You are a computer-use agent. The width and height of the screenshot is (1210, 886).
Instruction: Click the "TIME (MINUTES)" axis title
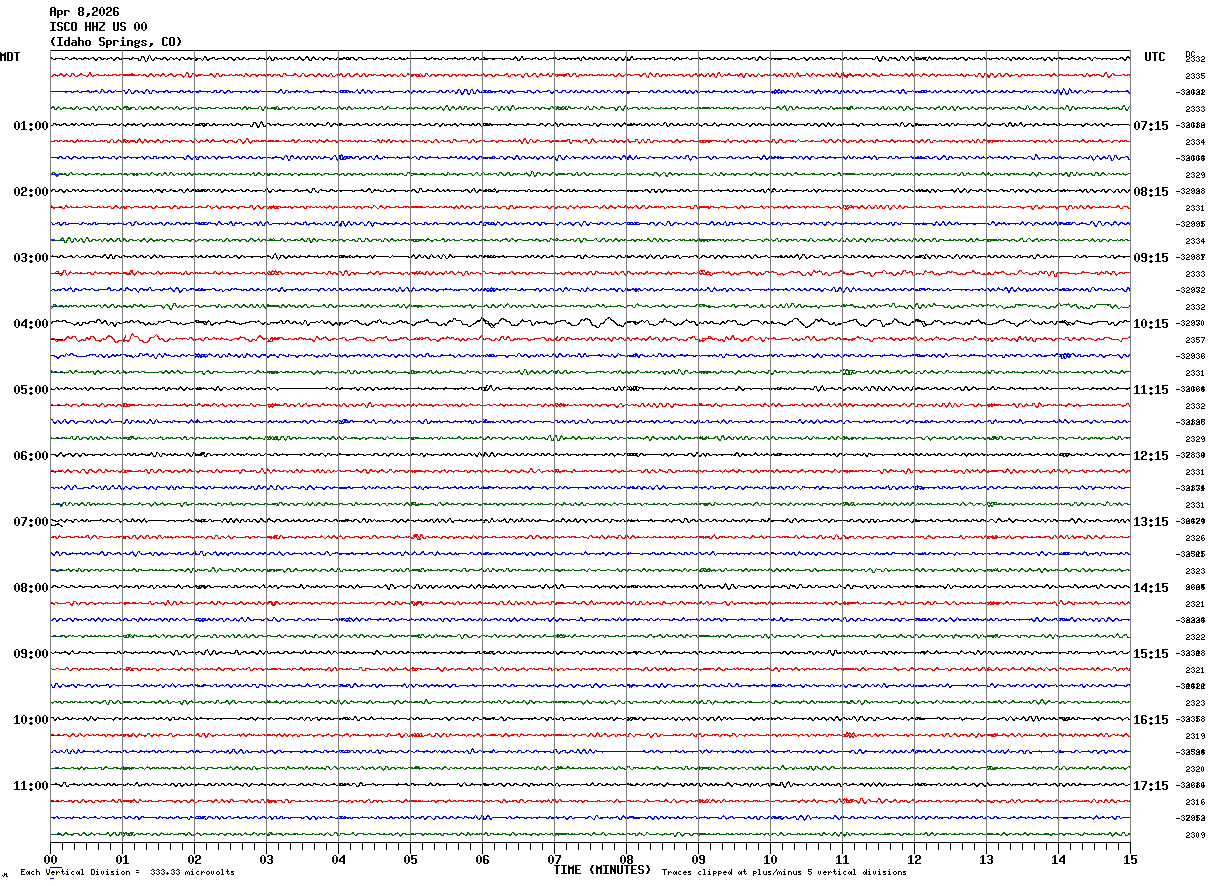[602, 870]
